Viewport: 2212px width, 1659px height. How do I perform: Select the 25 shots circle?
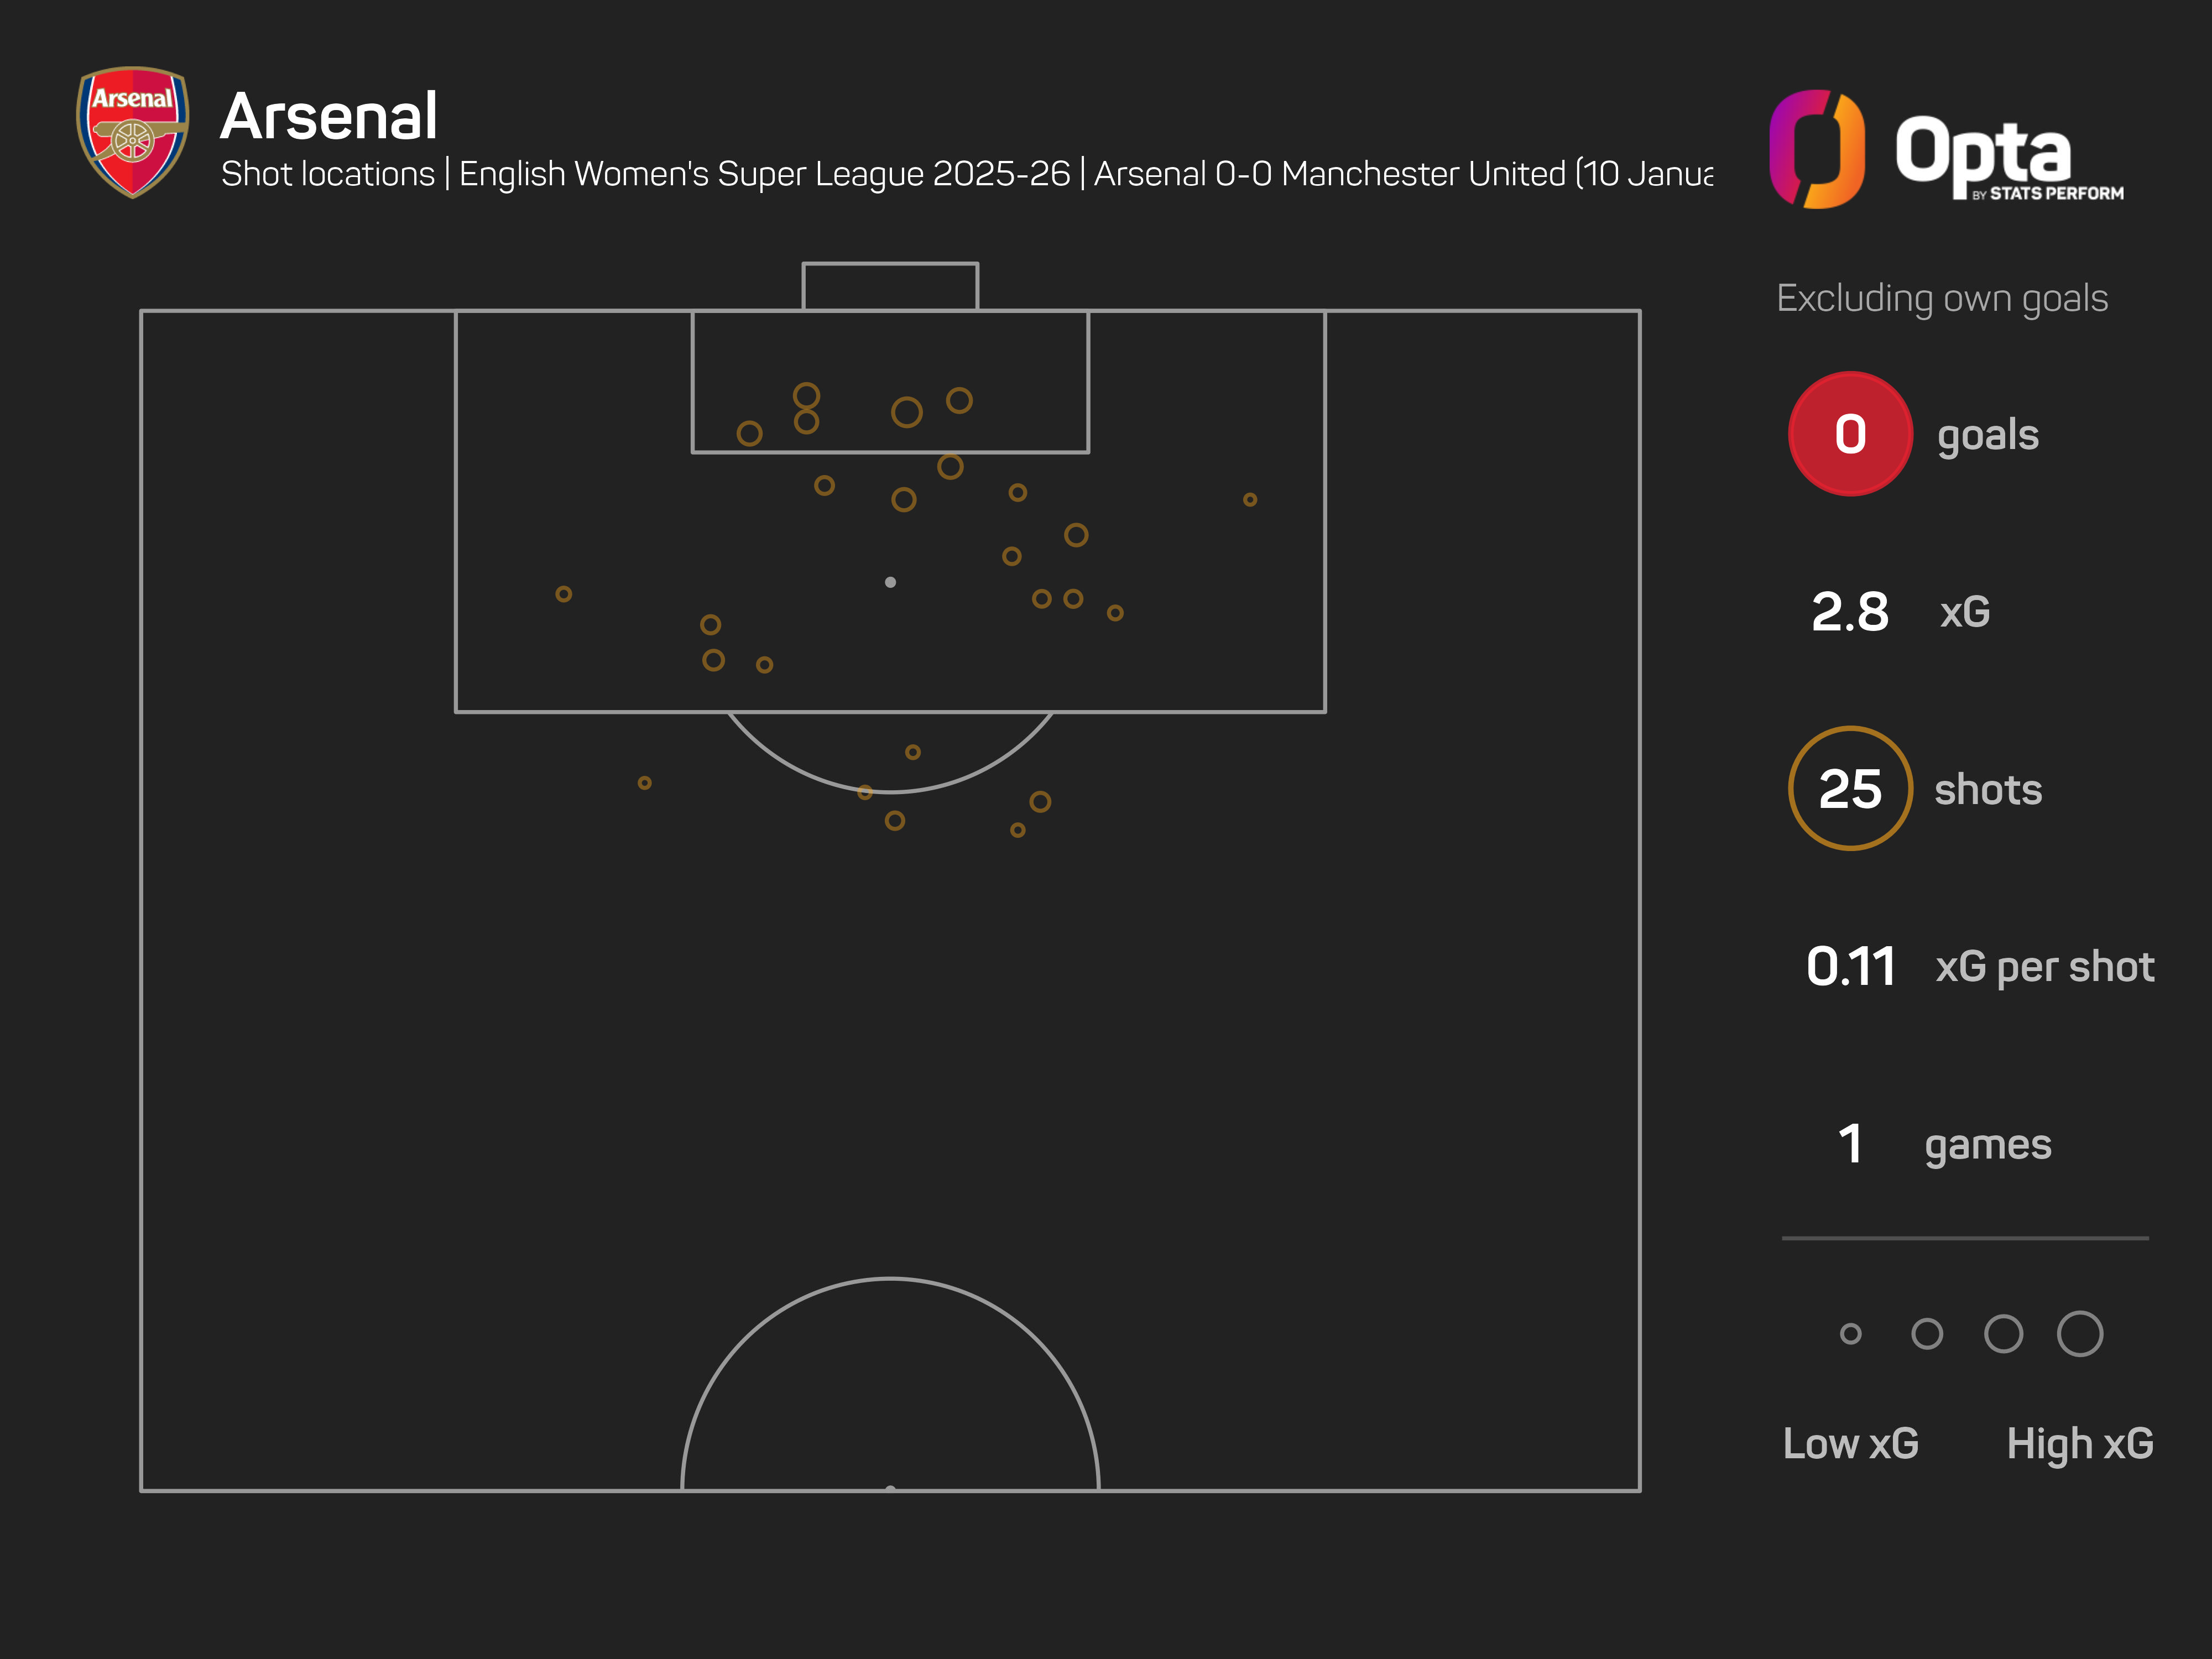pos(1850,789)
